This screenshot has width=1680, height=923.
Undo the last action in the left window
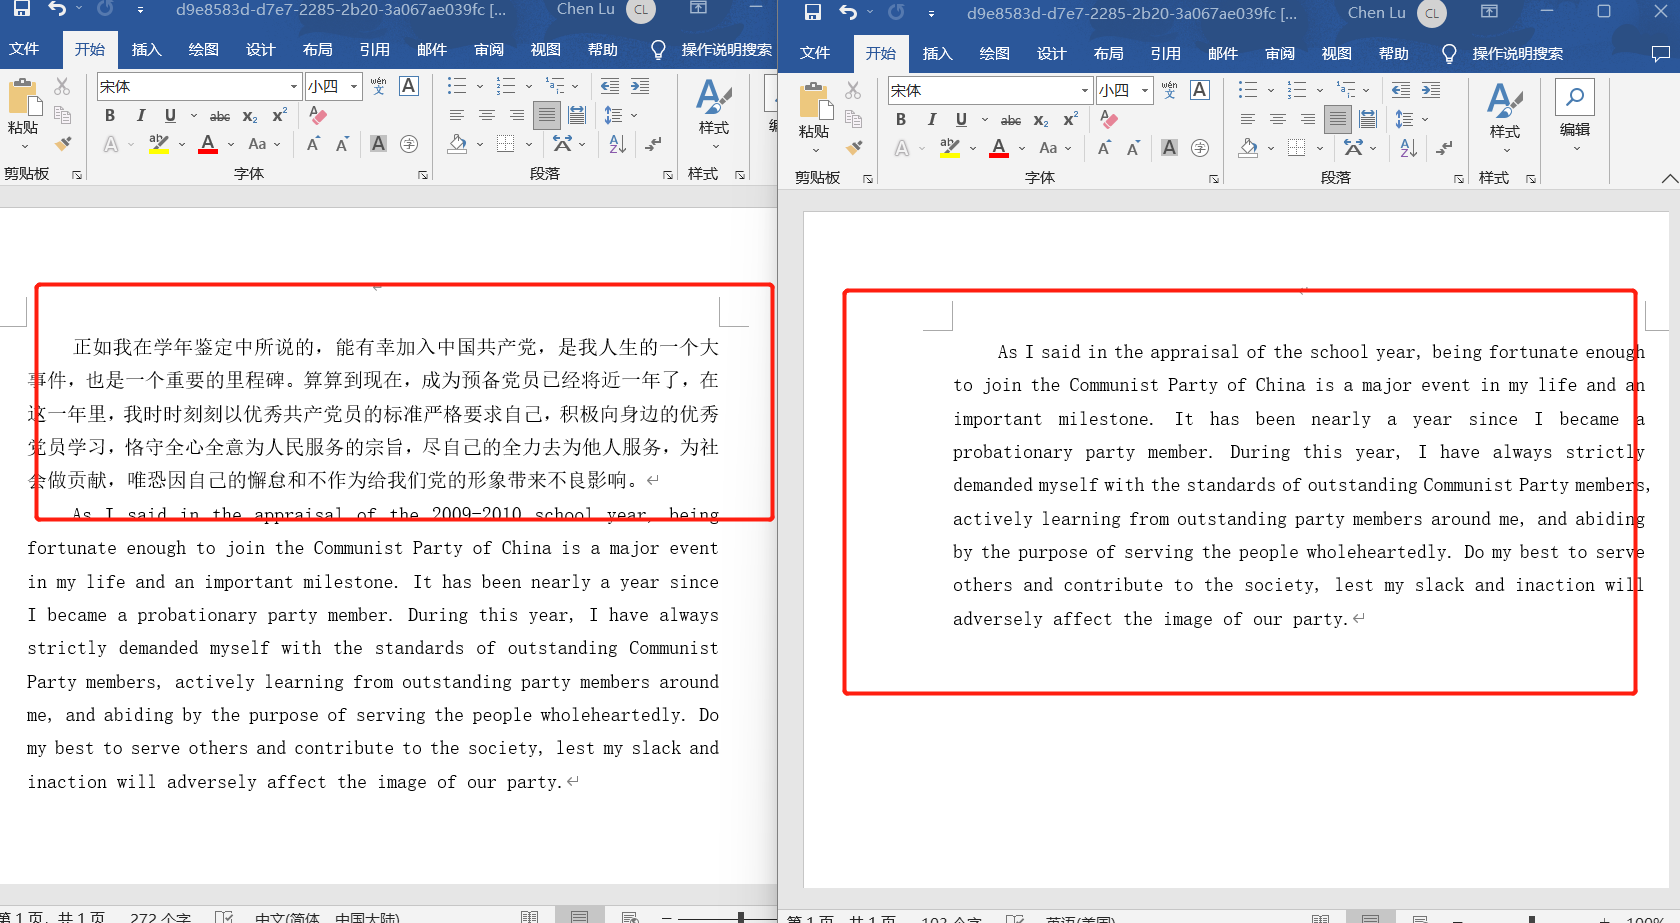coord(57,9)
